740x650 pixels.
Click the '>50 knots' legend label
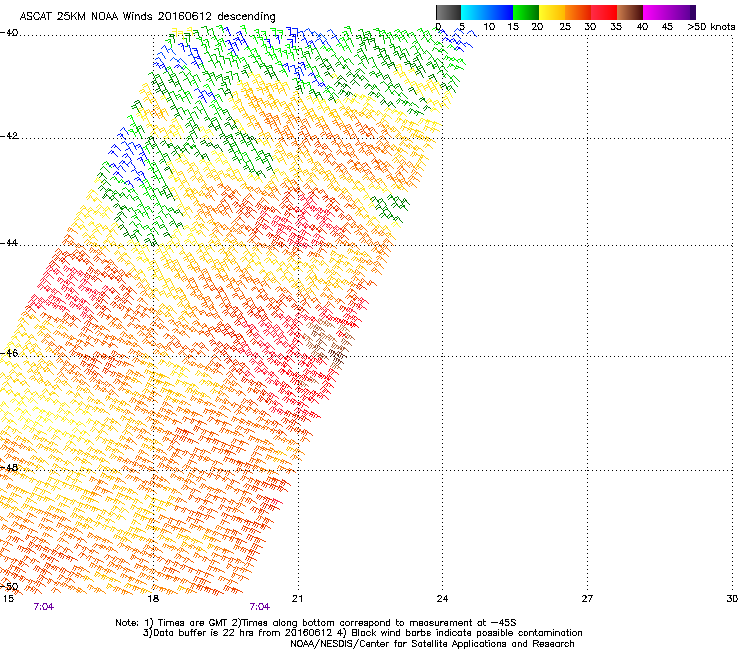click(711, 27)
